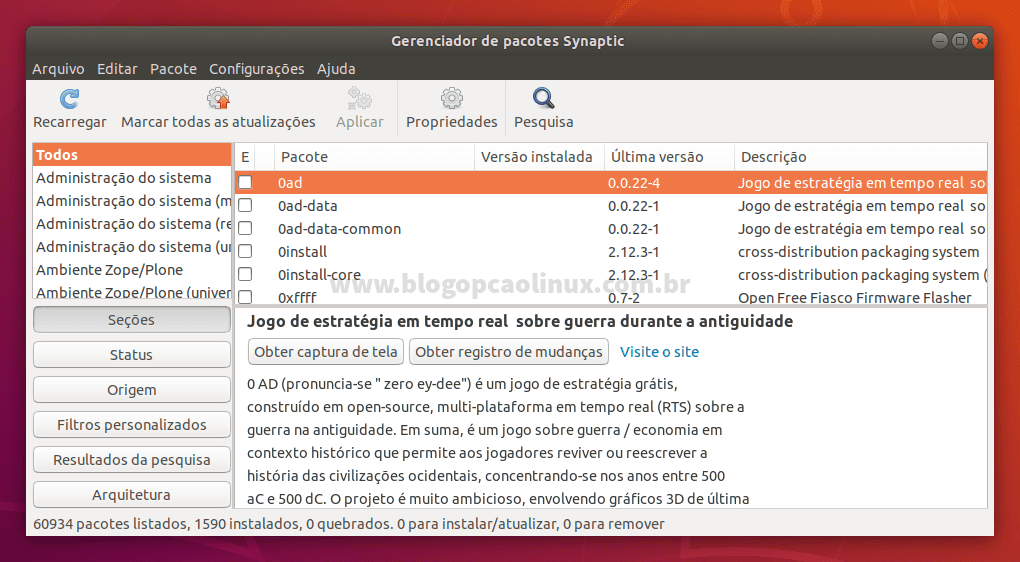This screenshot has height=562, width=1020.
Task: Select the 0install-core package name
Action: click(319, 275)
